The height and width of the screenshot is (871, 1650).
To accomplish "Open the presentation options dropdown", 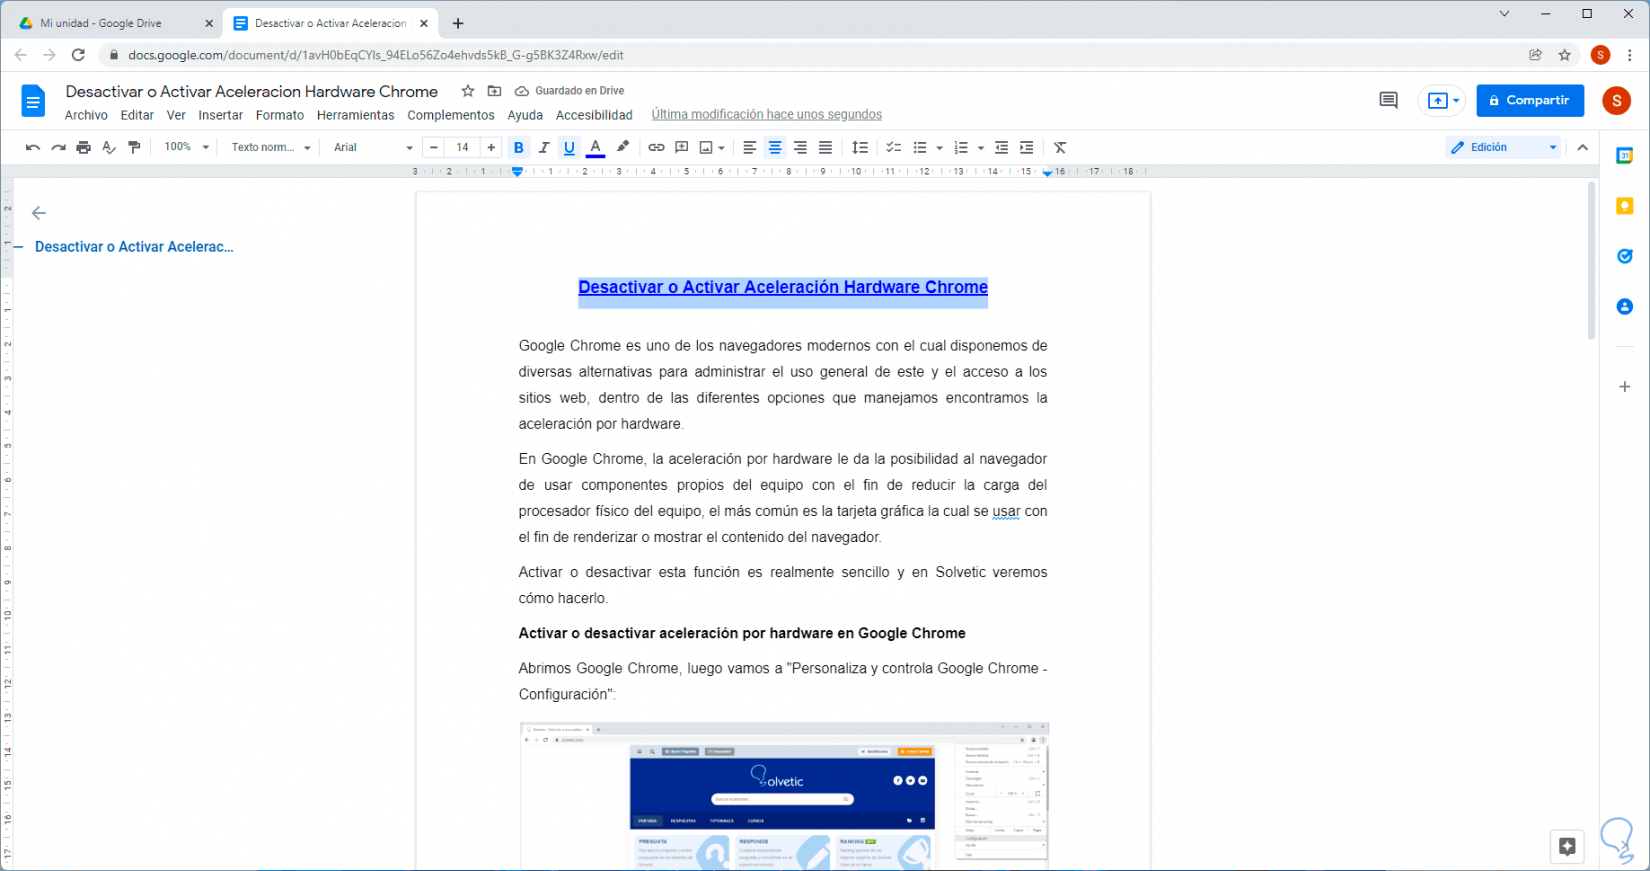I will 1456,101.
